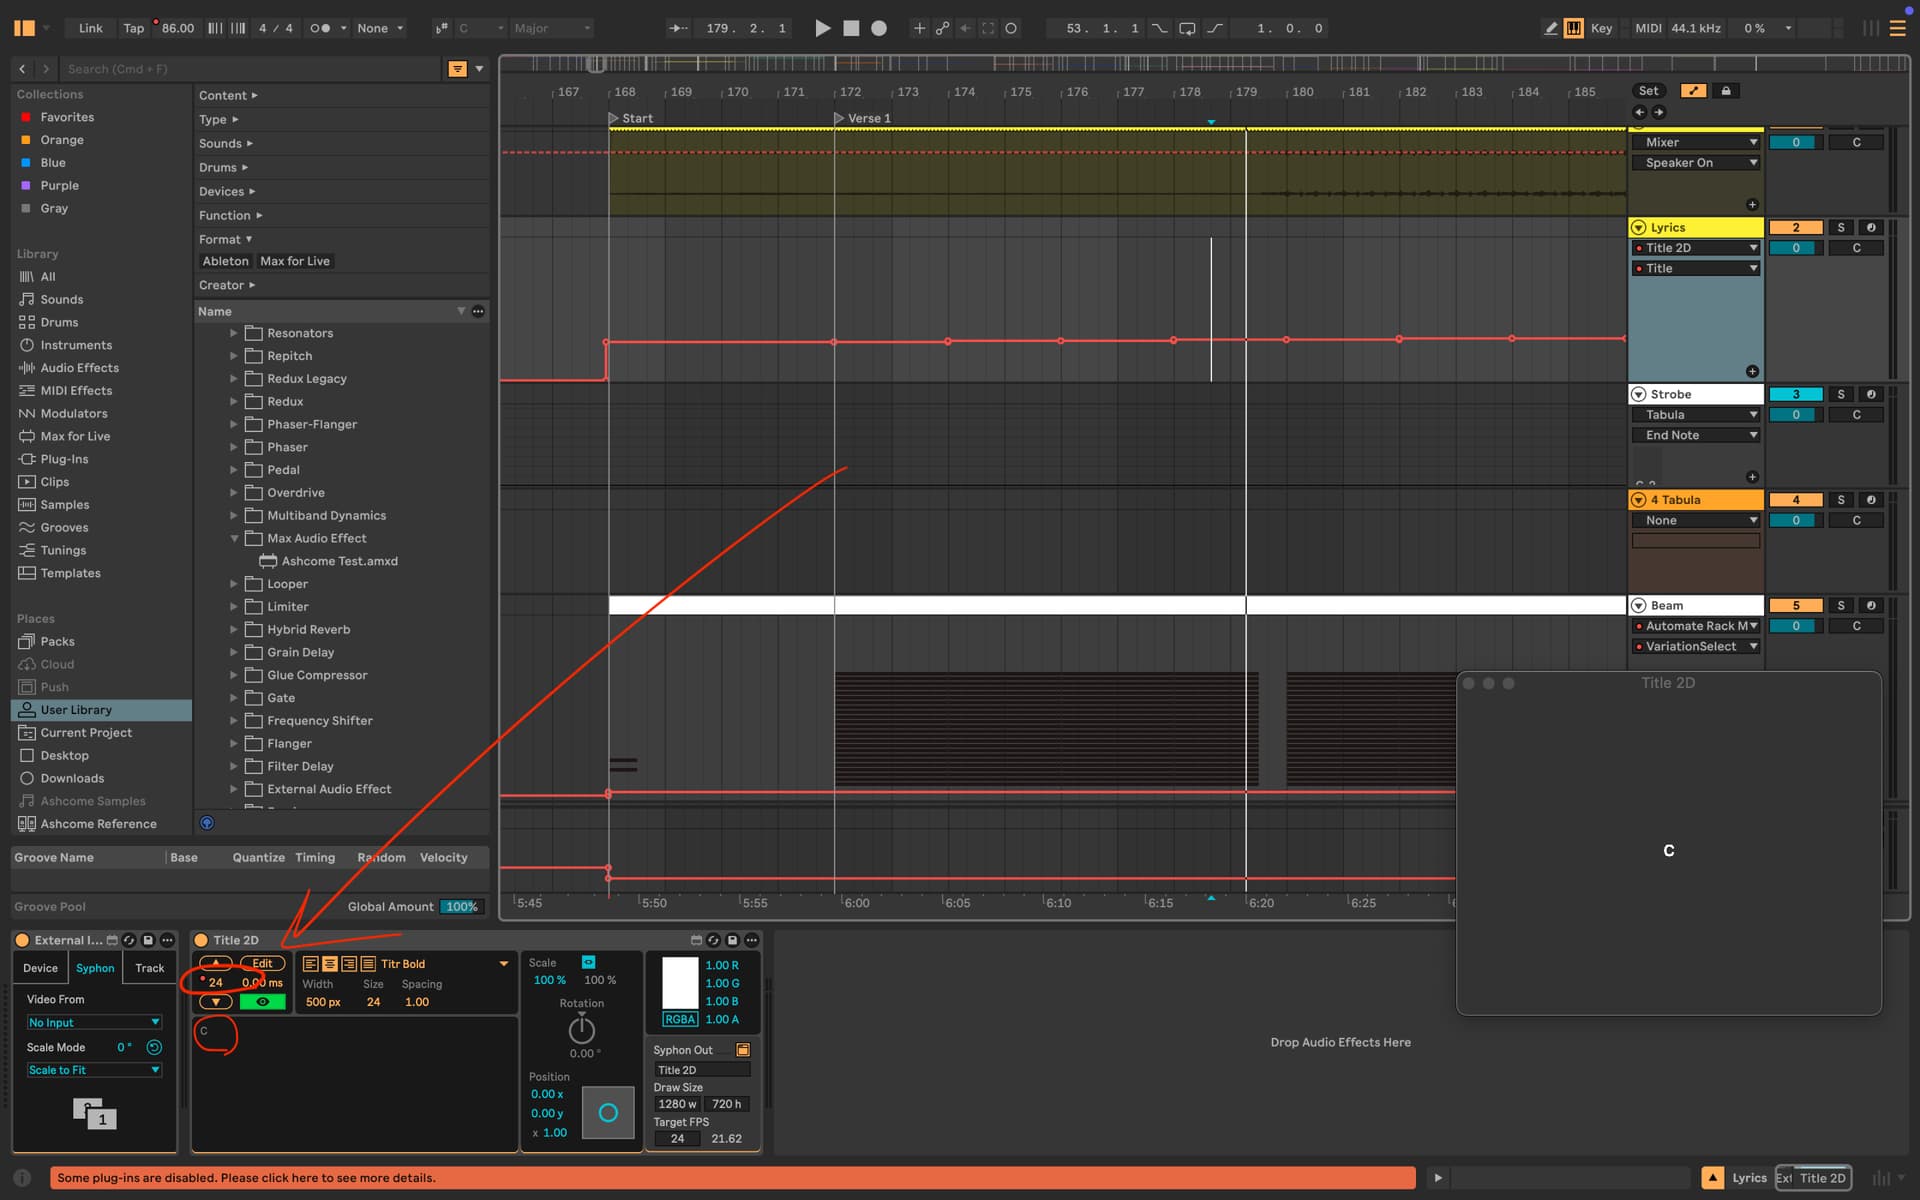Expand the Max Audio Effect folder
The height and width of the screenshot is (1200, 1920).
[x=234, y=538]
